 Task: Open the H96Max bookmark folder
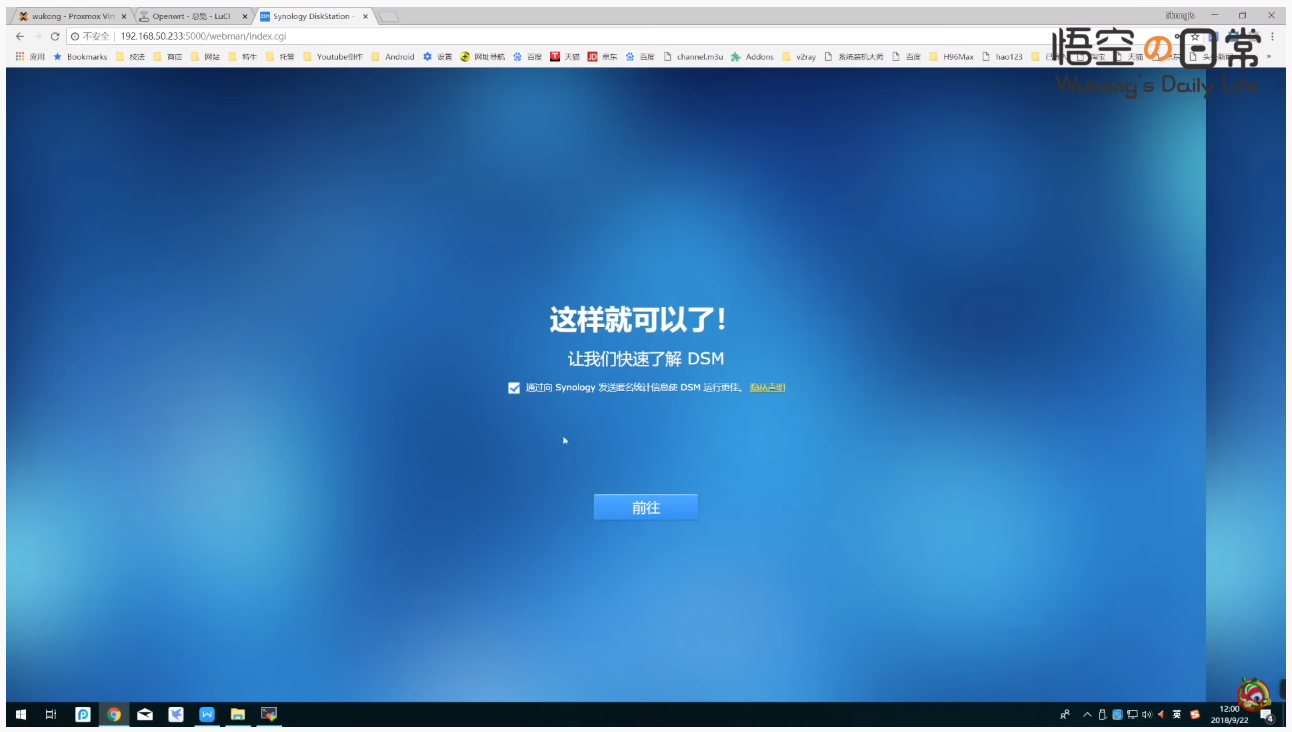pos(951,57)
